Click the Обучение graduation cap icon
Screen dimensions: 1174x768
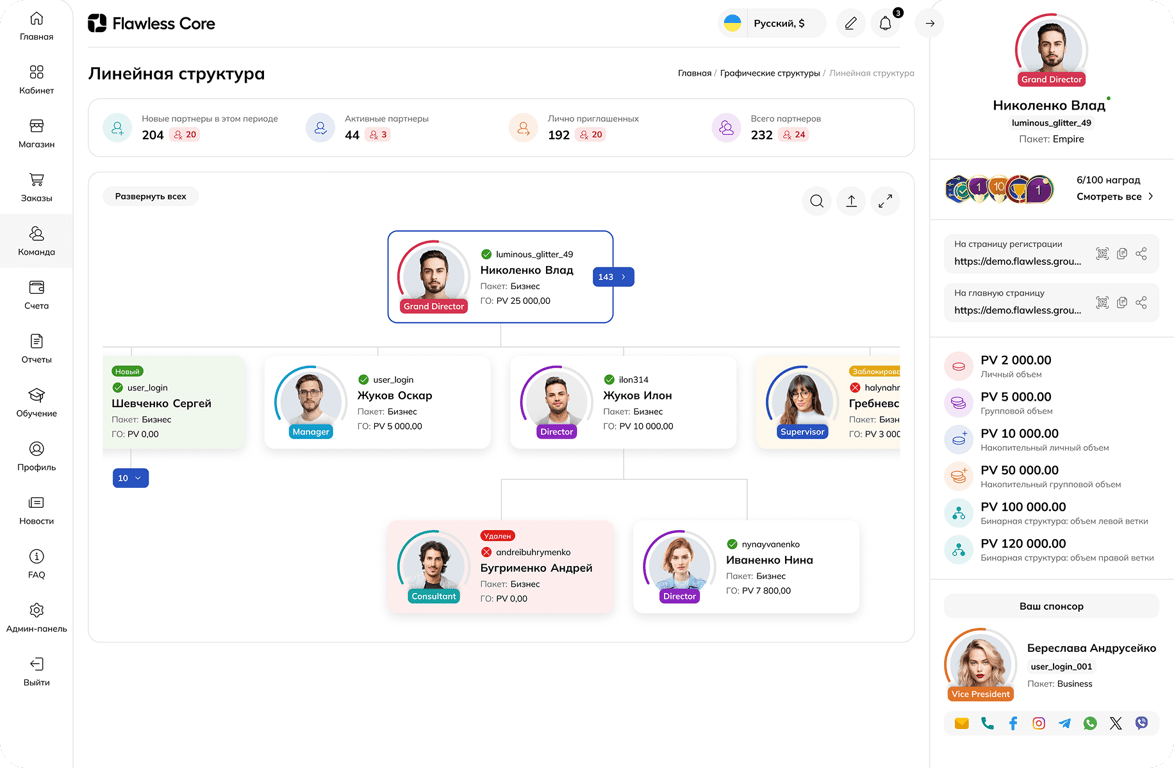coord(36,395)
